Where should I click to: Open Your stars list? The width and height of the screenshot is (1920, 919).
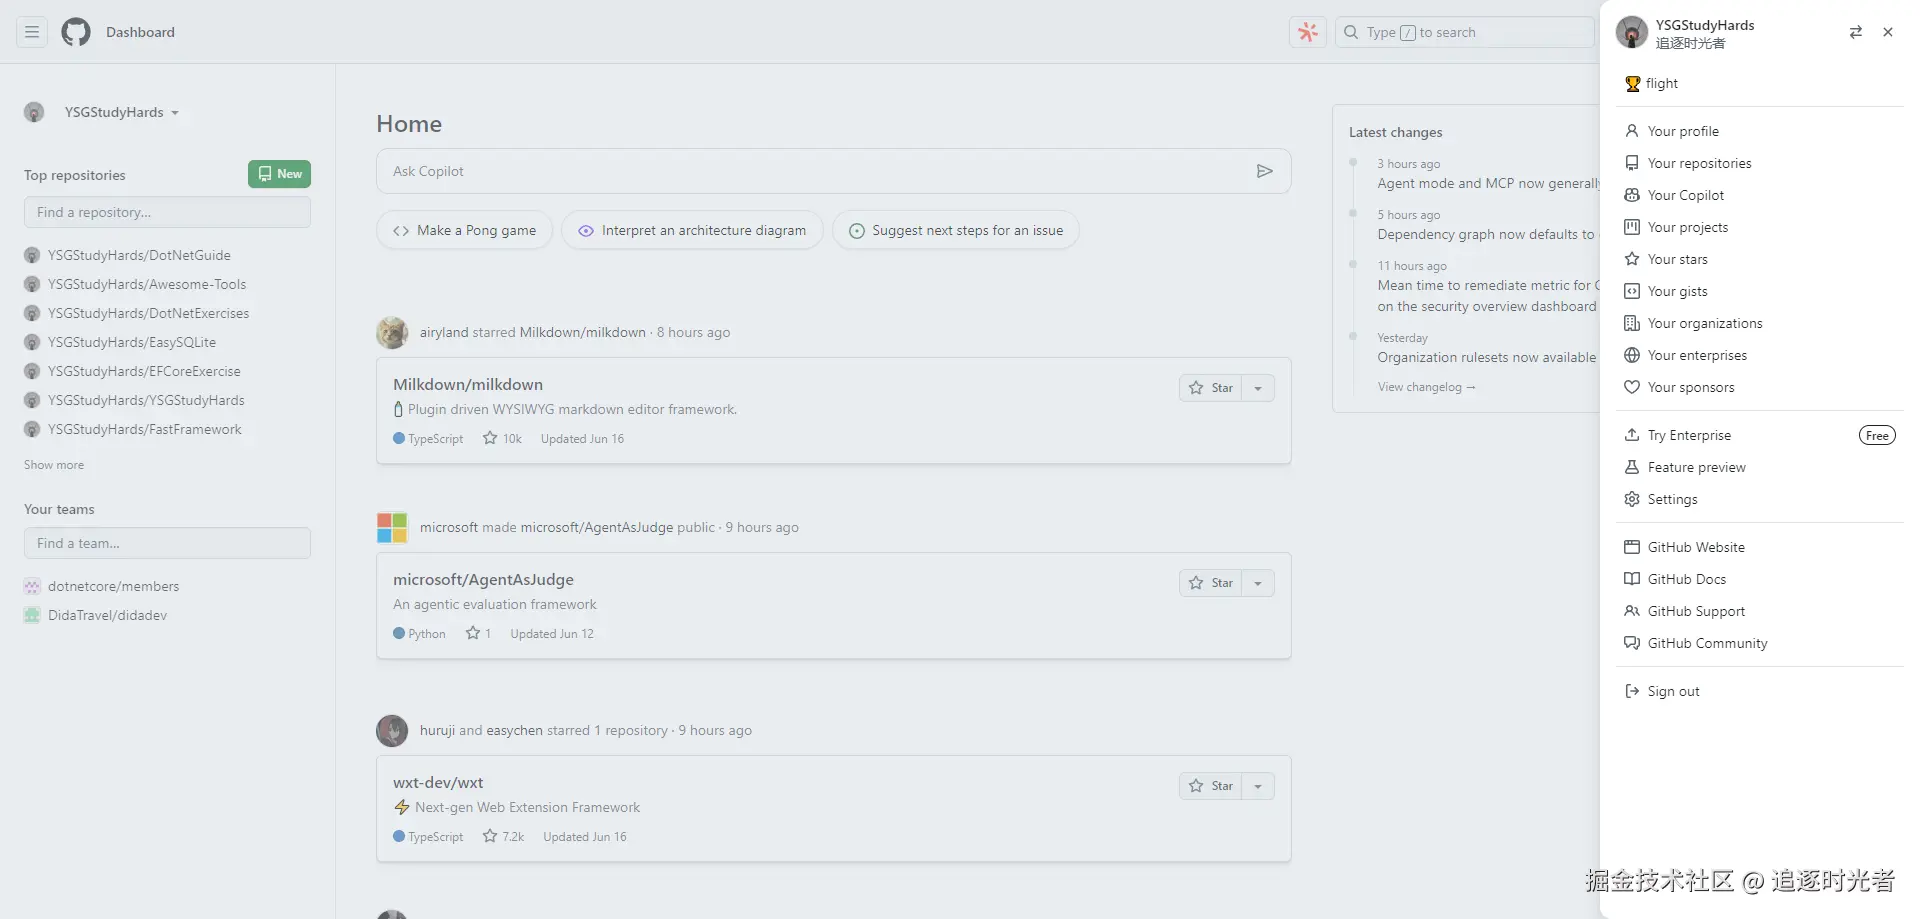1760,259
